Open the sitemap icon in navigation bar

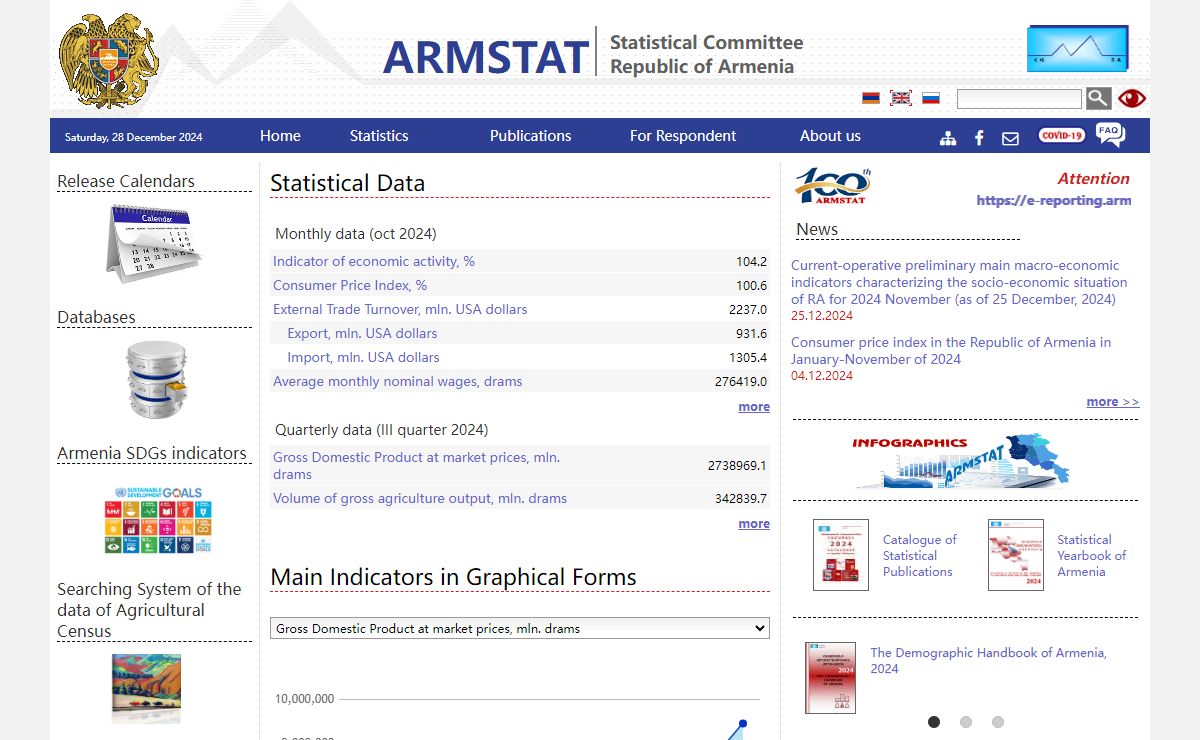[x=948, y=138]
